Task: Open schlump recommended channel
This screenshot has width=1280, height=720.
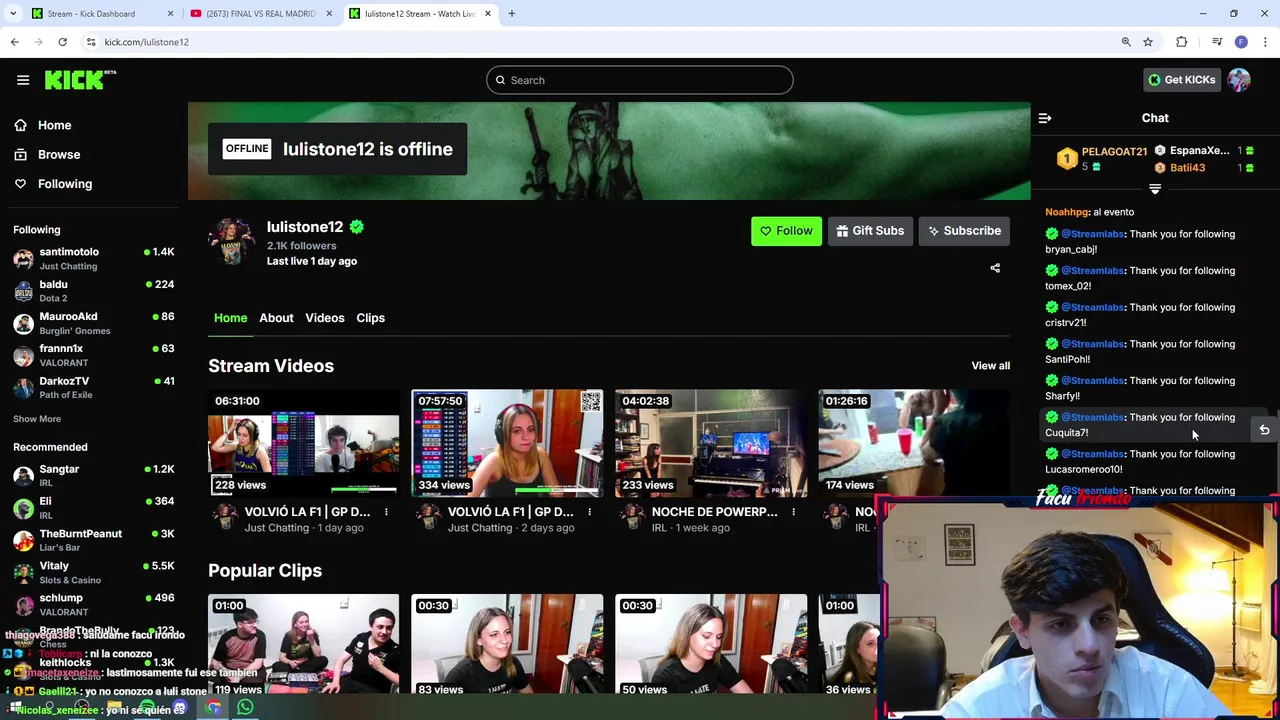Action: click(94, 604)
